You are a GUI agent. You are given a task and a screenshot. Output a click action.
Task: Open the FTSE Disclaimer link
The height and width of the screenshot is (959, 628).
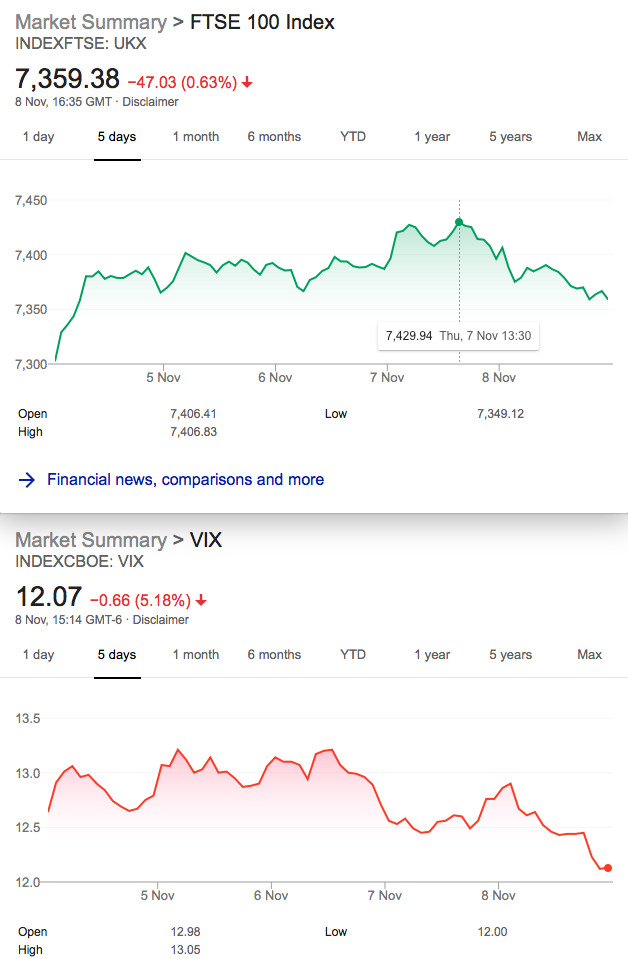(x=150, y=102)
